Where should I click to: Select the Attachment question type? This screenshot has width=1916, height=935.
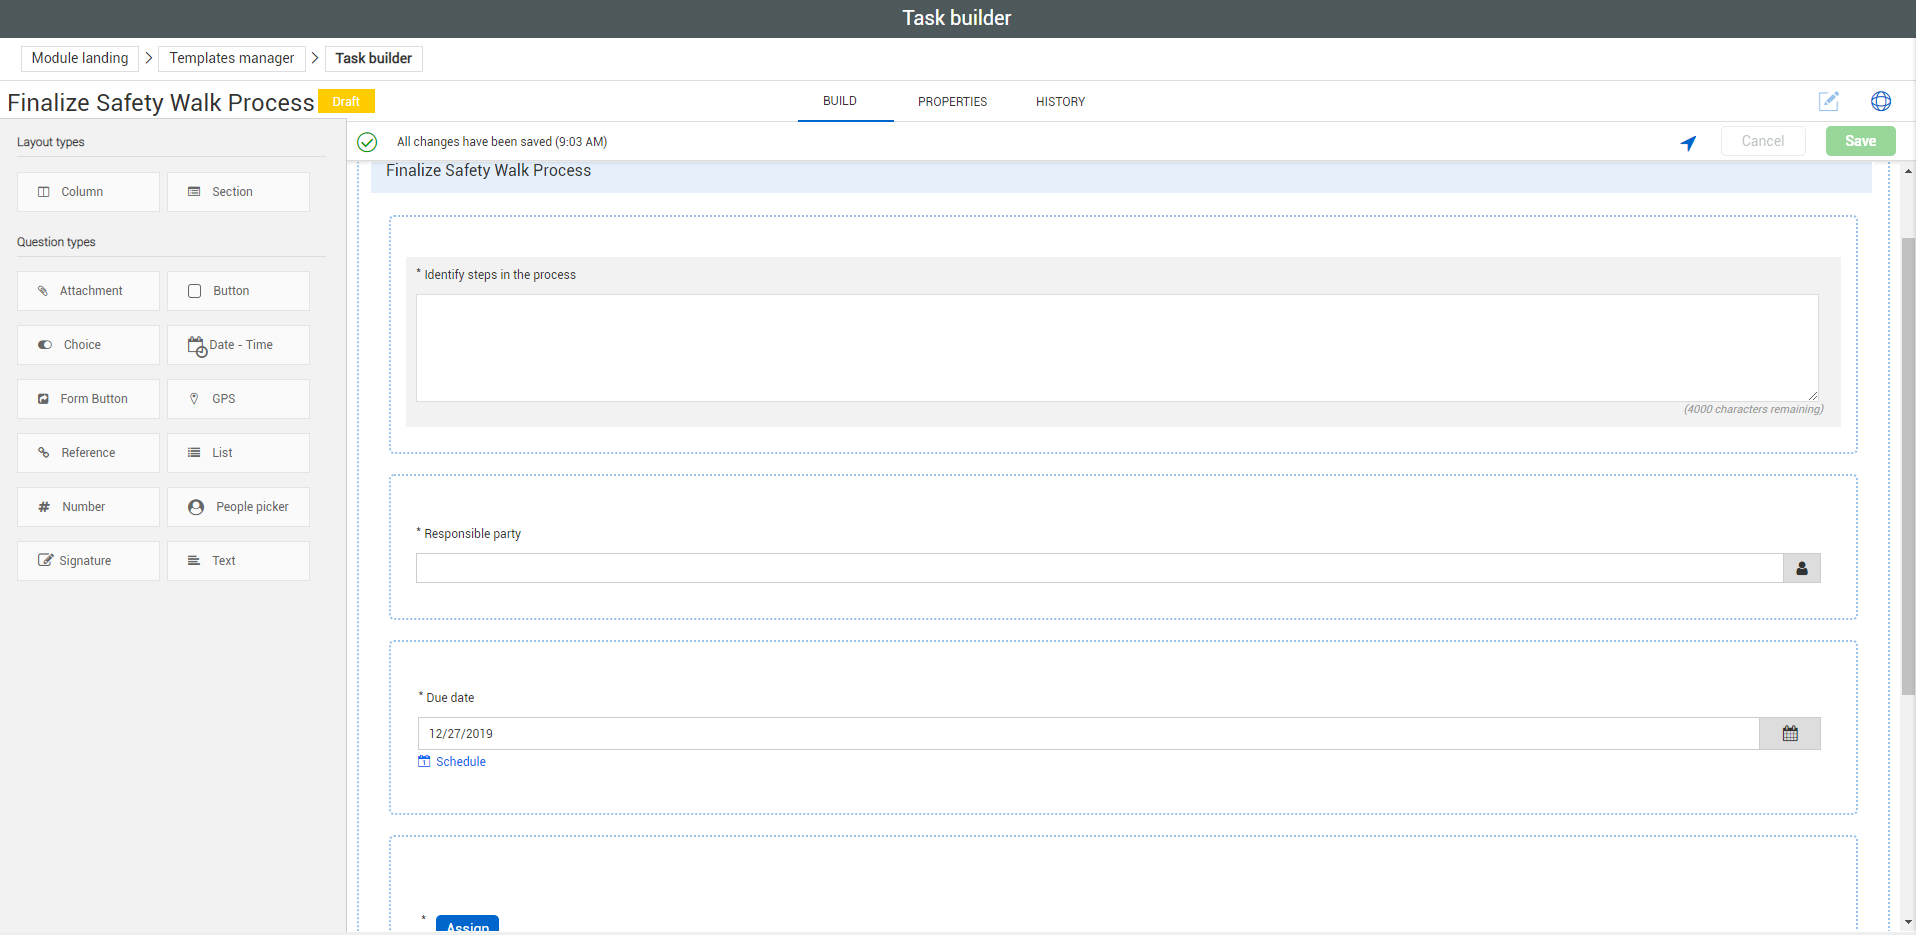coord(88,291)
